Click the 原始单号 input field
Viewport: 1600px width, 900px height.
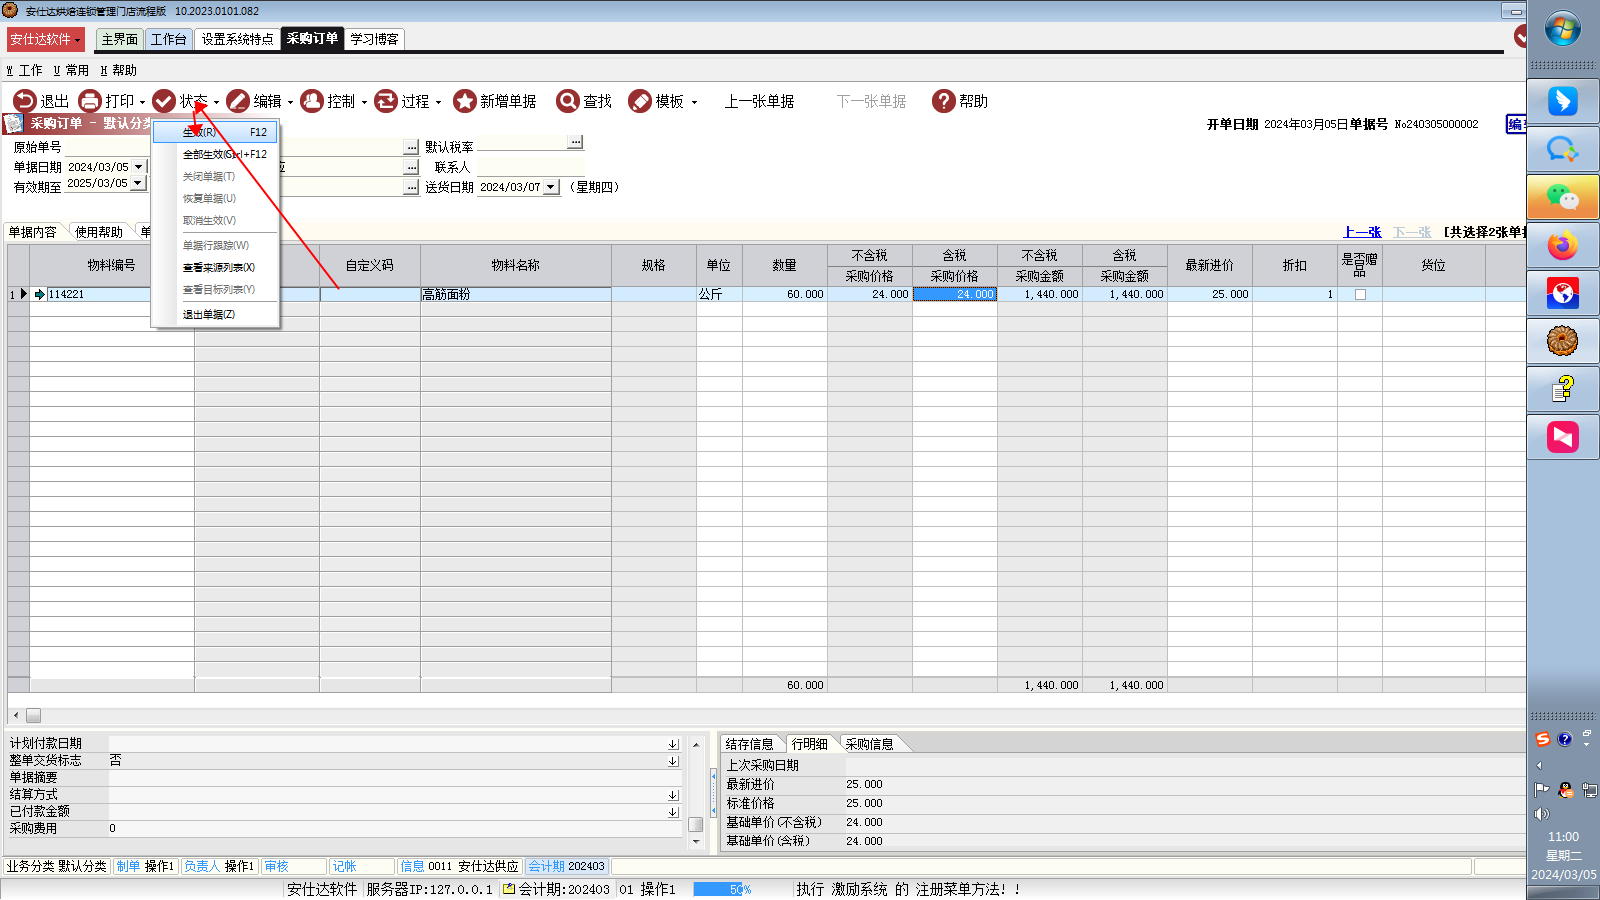pos(108,147)
